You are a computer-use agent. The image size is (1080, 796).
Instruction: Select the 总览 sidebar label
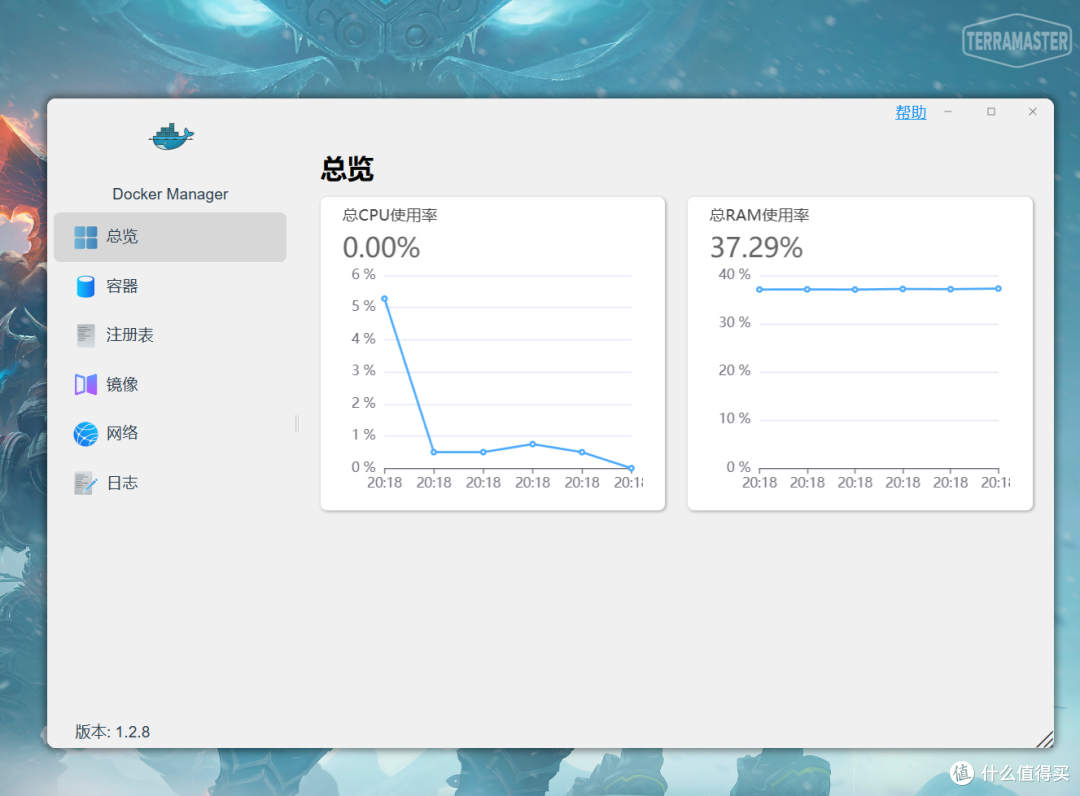point(122,236)
